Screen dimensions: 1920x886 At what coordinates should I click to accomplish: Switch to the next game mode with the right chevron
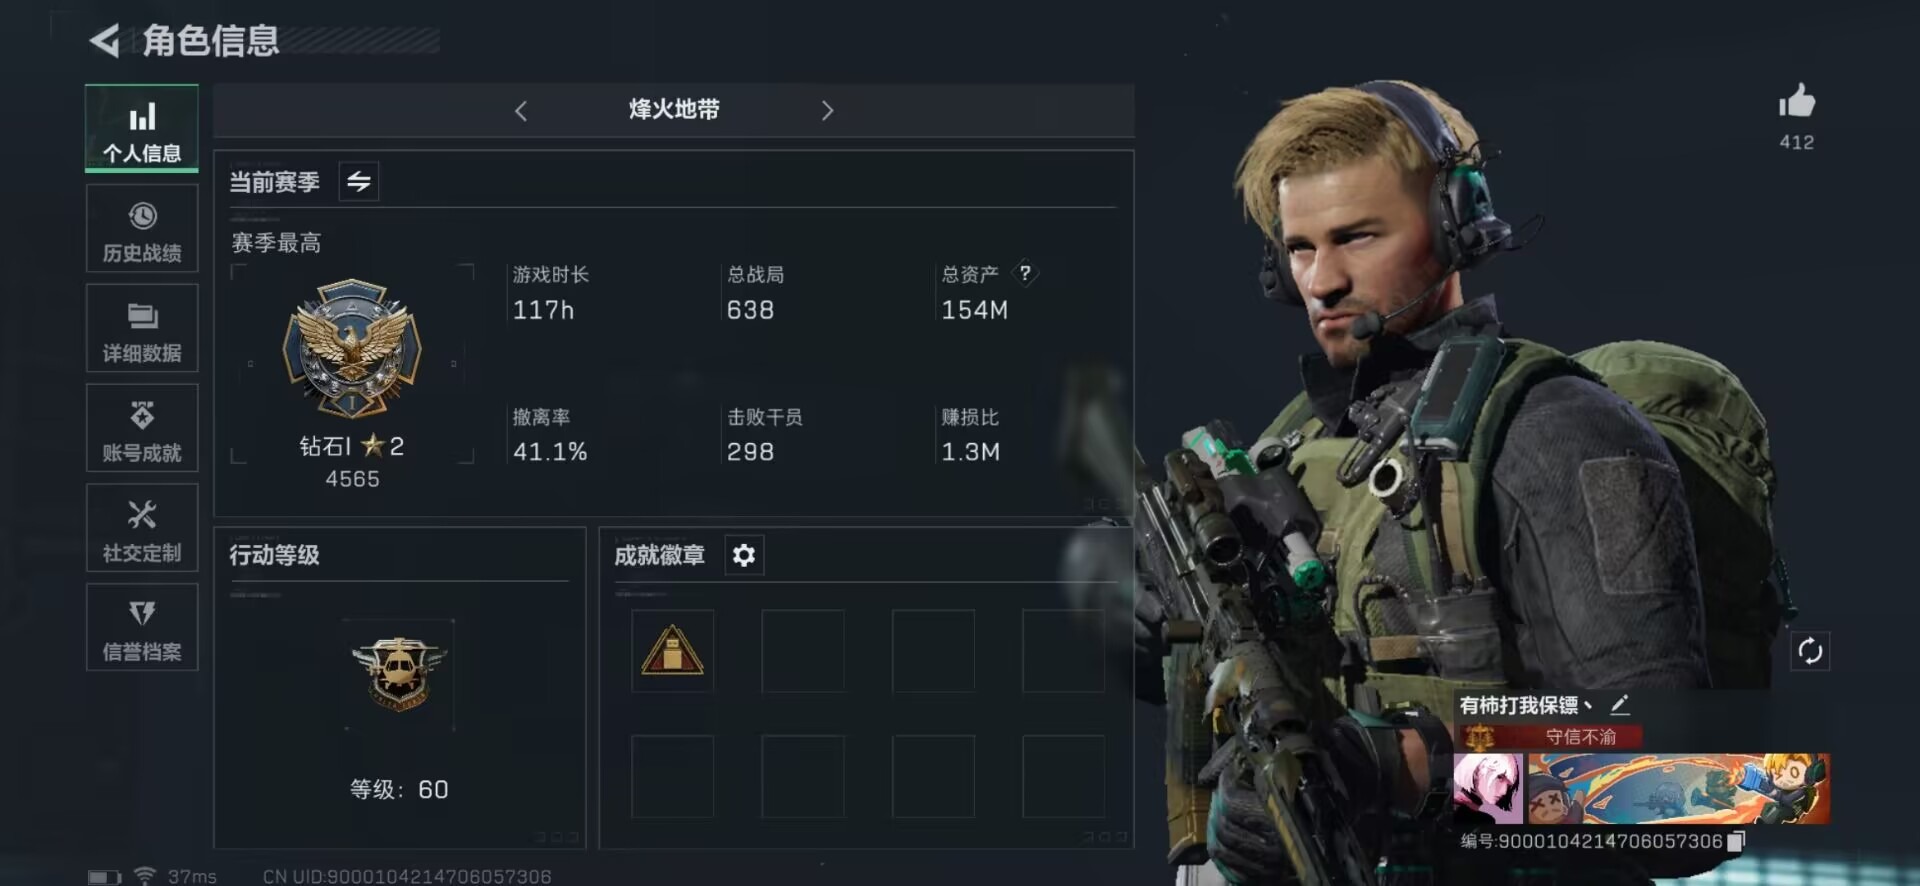[827, 111]
